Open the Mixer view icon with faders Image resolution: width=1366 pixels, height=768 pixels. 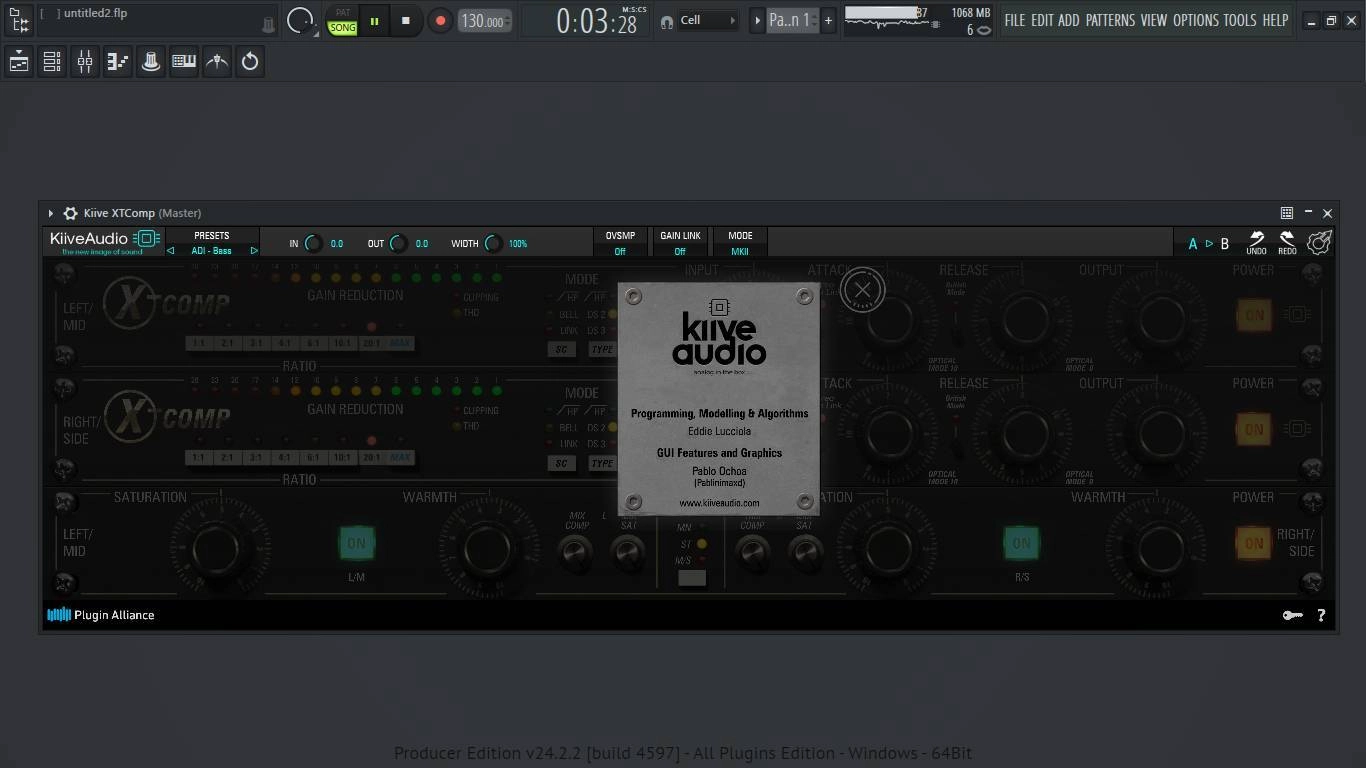(85, 62)
